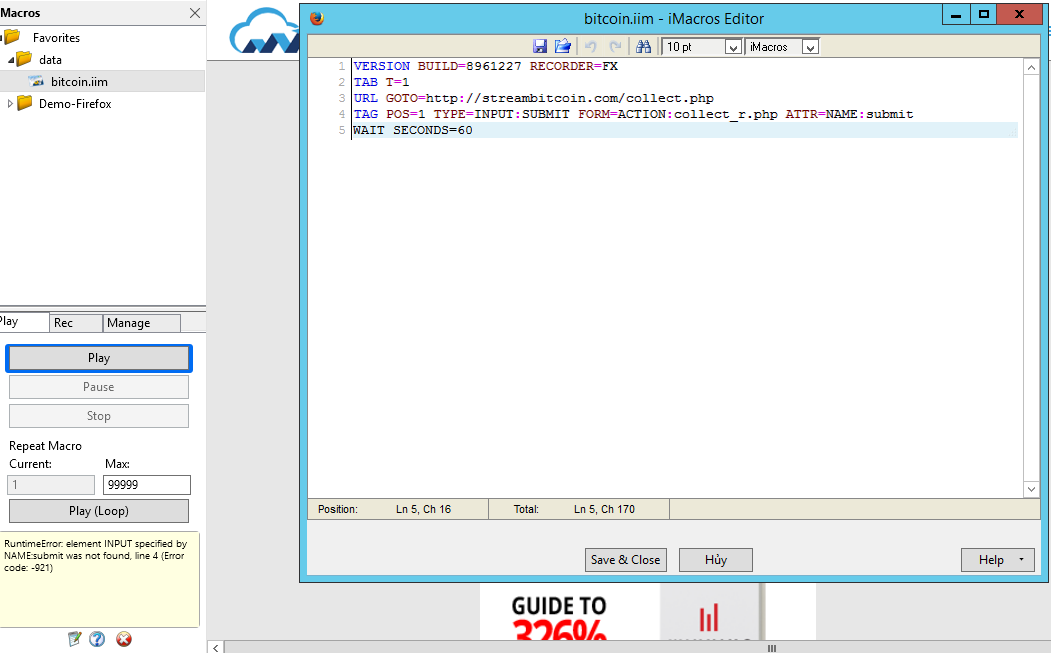Open the font size 10 pt dropdown
Image resolution: width=1051 pixels, height=653 pixels.
tap(733, 47)
